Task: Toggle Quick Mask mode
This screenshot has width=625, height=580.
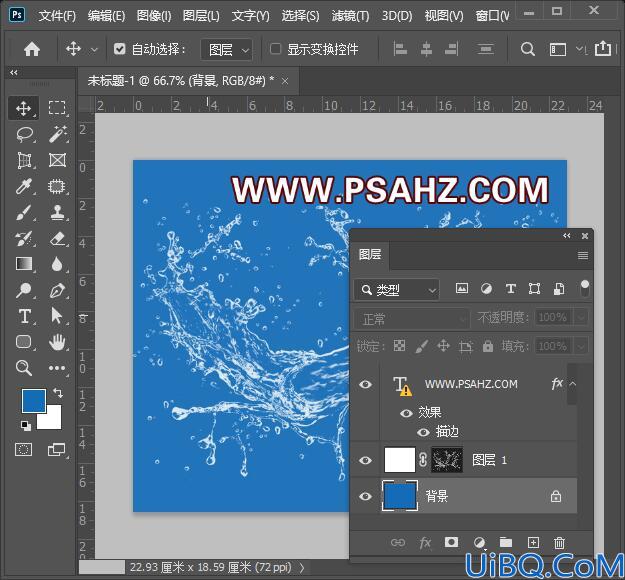Action: coord(24,449)
